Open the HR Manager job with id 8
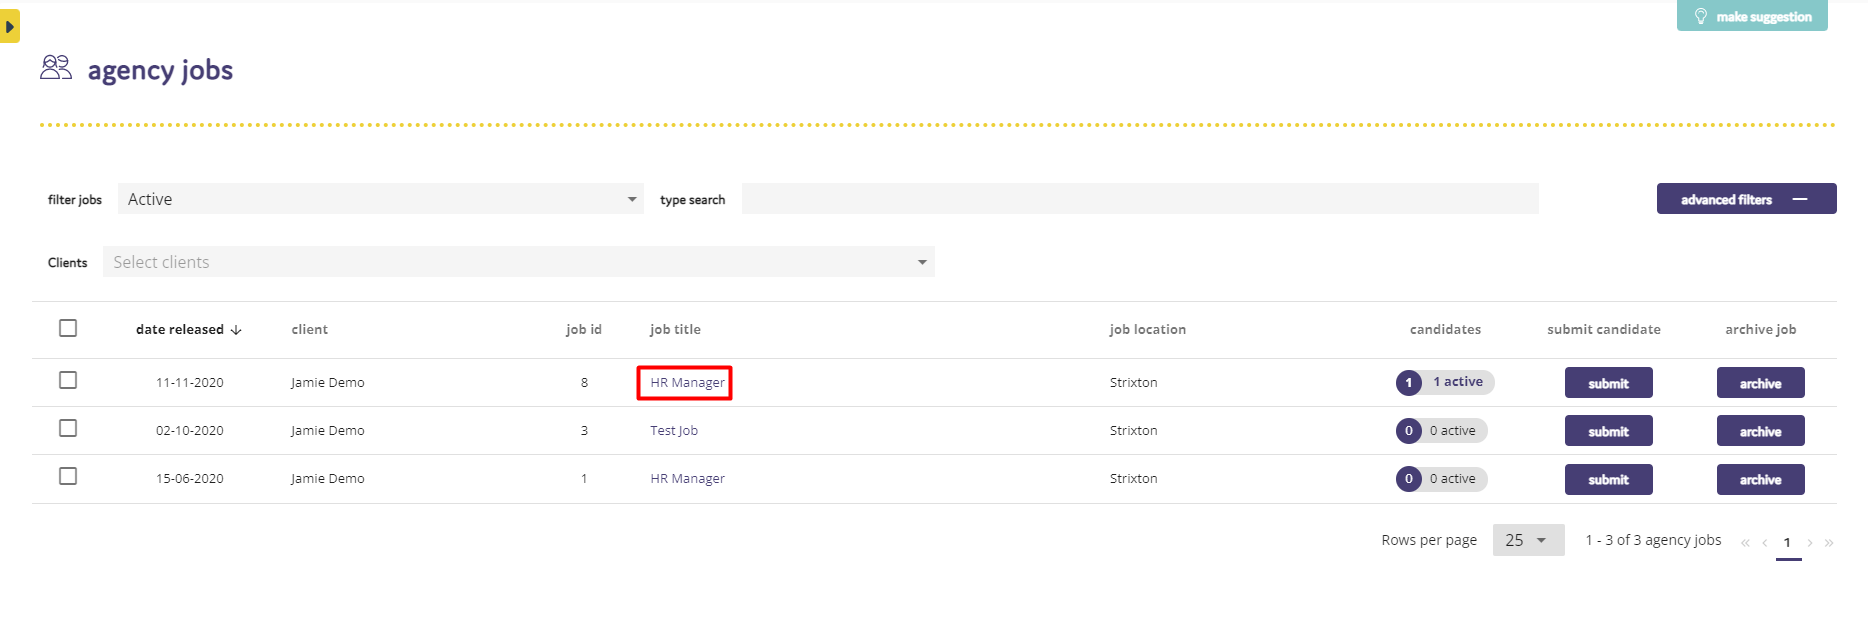 [x=687, y=383]
